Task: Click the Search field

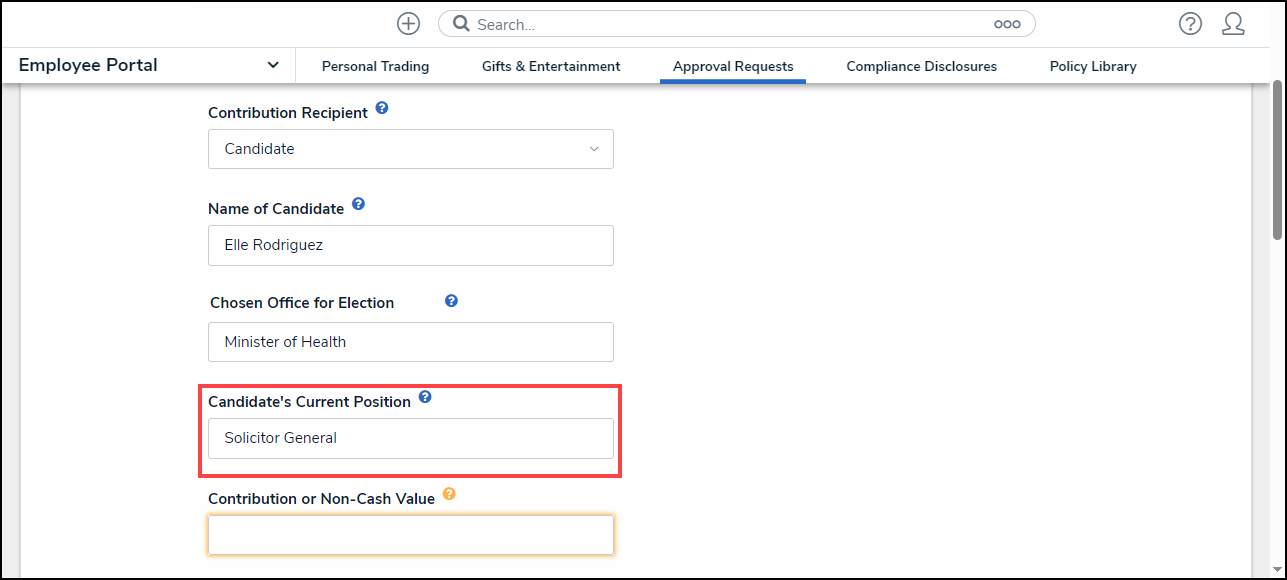Action: (x=730, y=24)
